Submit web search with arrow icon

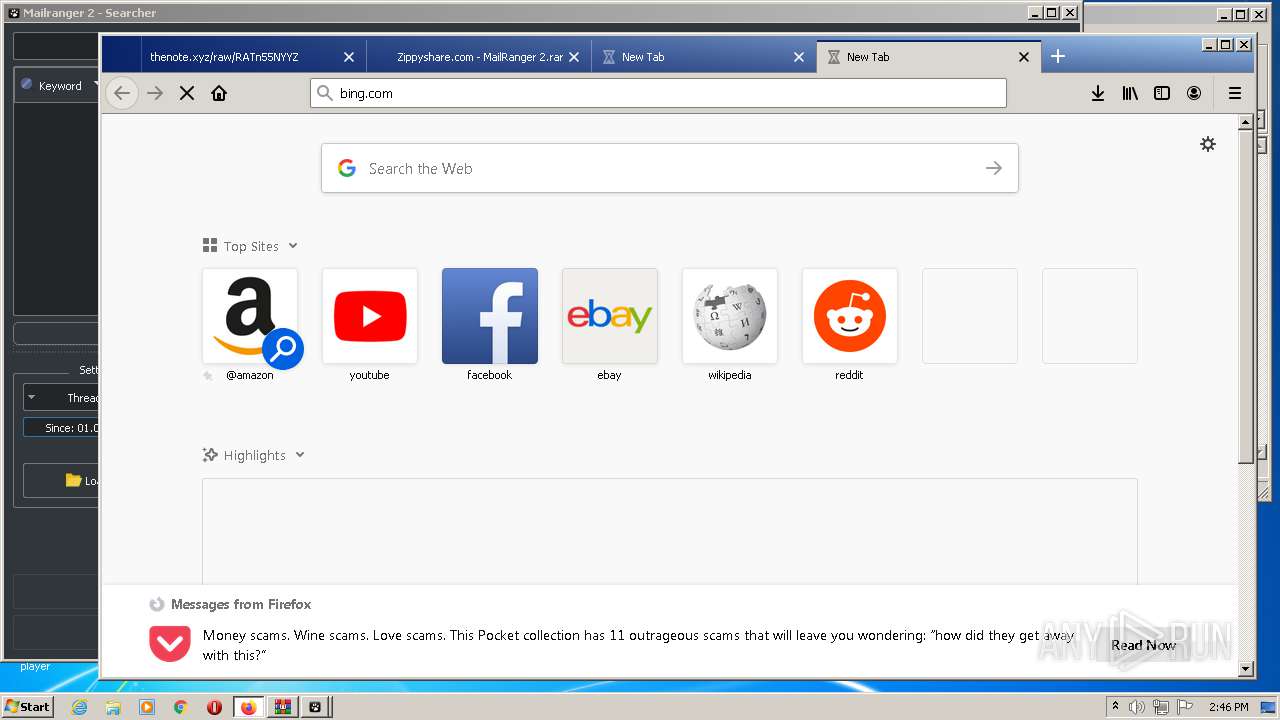pyautogui.click(x=993, y=168)
